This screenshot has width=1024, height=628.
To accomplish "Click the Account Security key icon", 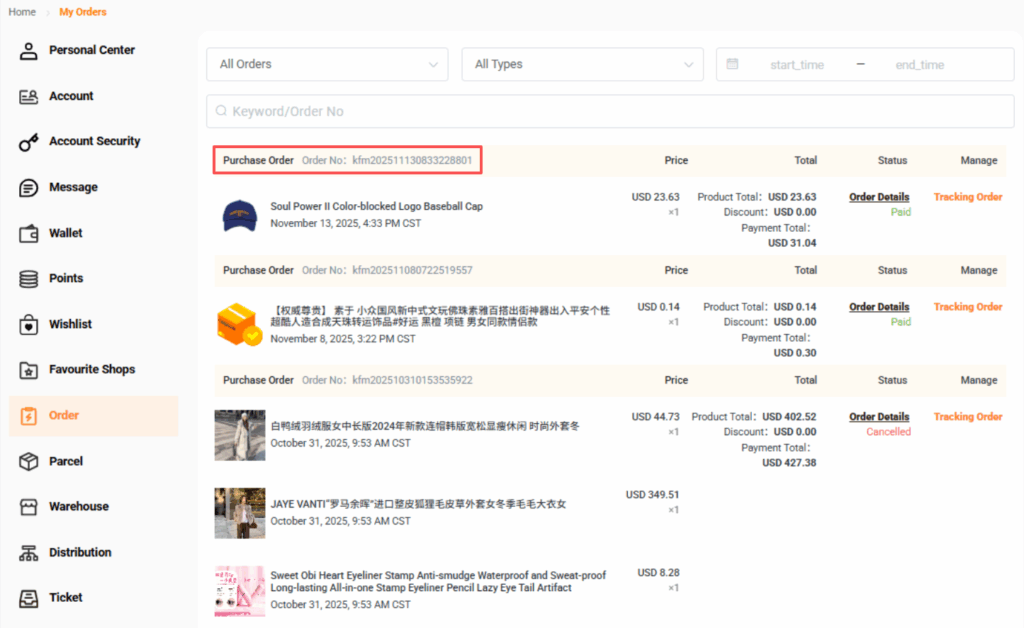I will coord(30,142).
